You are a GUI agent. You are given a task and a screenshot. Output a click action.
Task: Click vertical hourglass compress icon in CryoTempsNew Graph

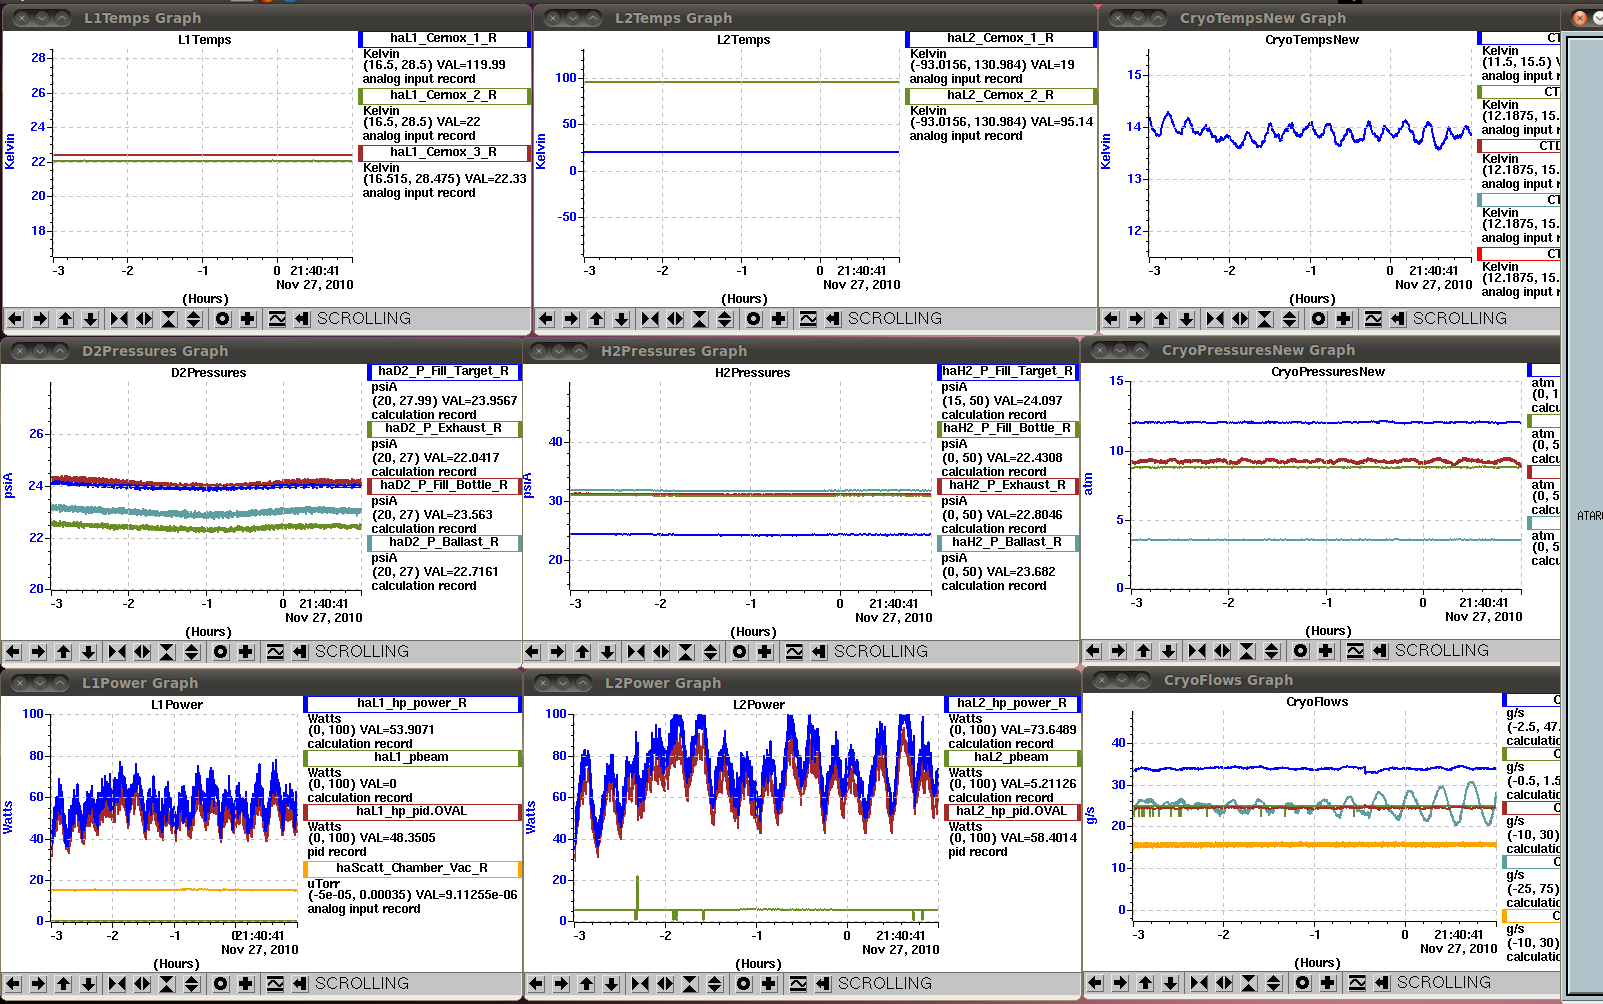[x=1265, y=319]
